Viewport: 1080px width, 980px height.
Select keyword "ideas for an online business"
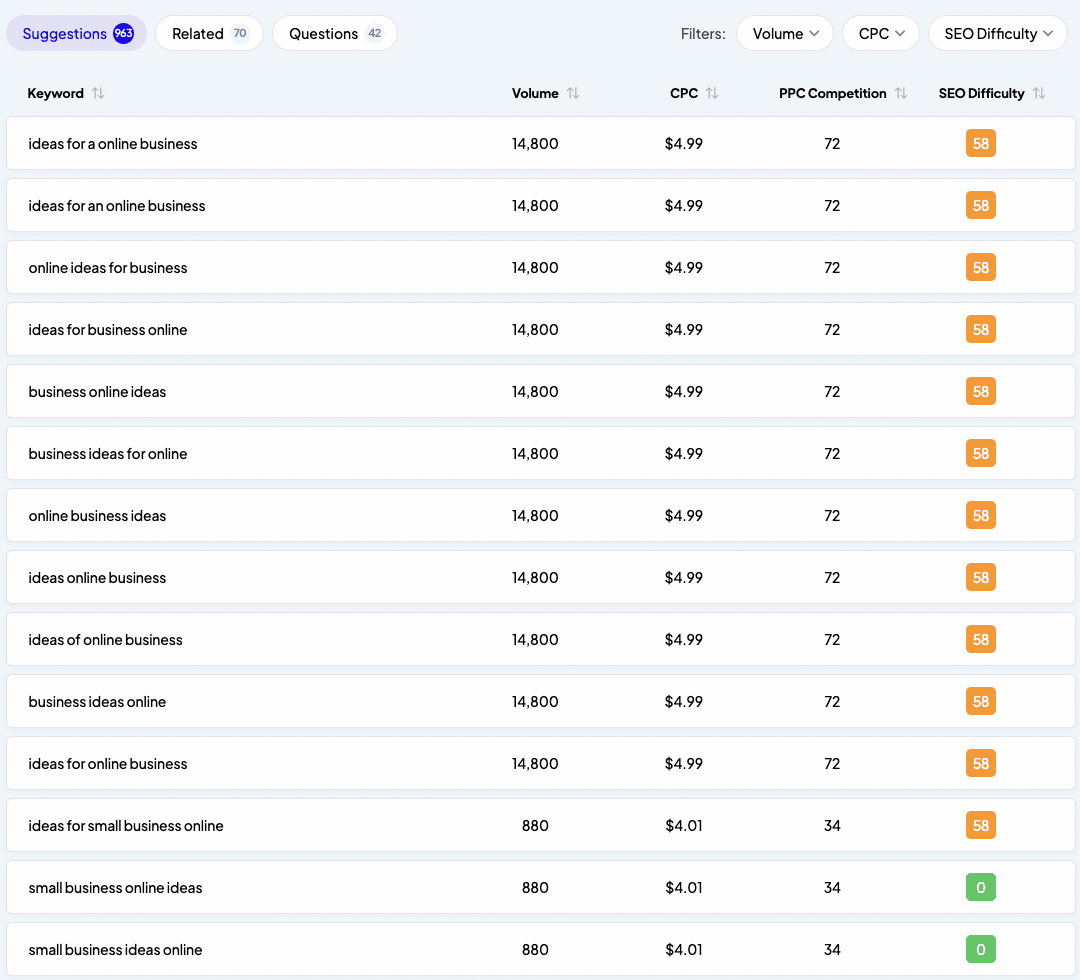117,205
